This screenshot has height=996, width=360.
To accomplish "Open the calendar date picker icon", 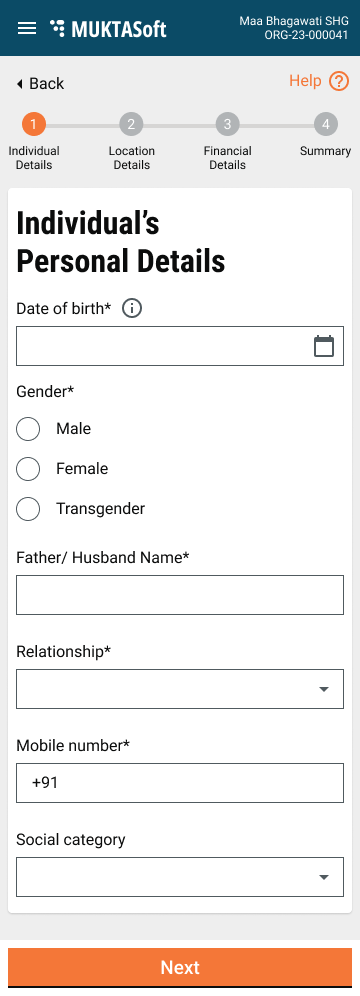I will pos(324,346).
